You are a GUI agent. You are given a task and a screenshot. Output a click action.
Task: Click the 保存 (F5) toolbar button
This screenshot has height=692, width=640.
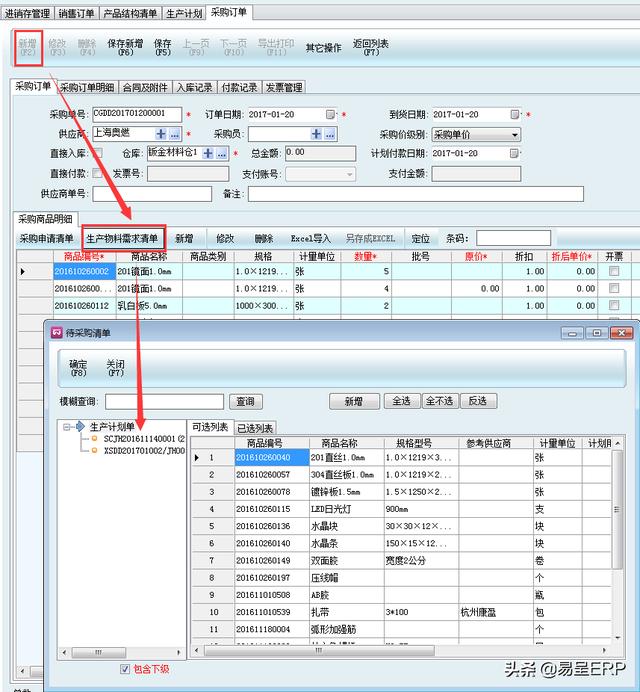[x=163, y=47]
